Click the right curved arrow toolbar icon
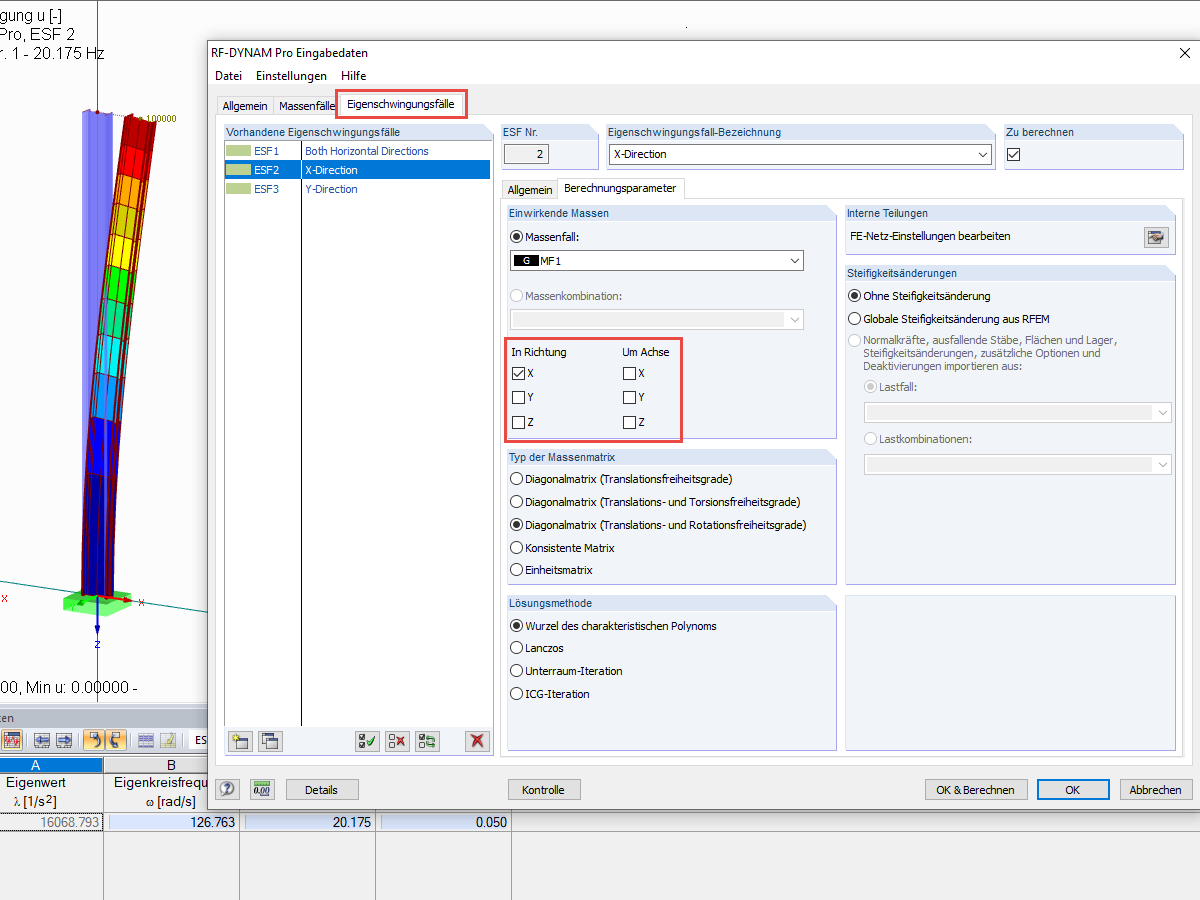The width and height of the screenshot is (1200, 900). (x=115, y=740)
